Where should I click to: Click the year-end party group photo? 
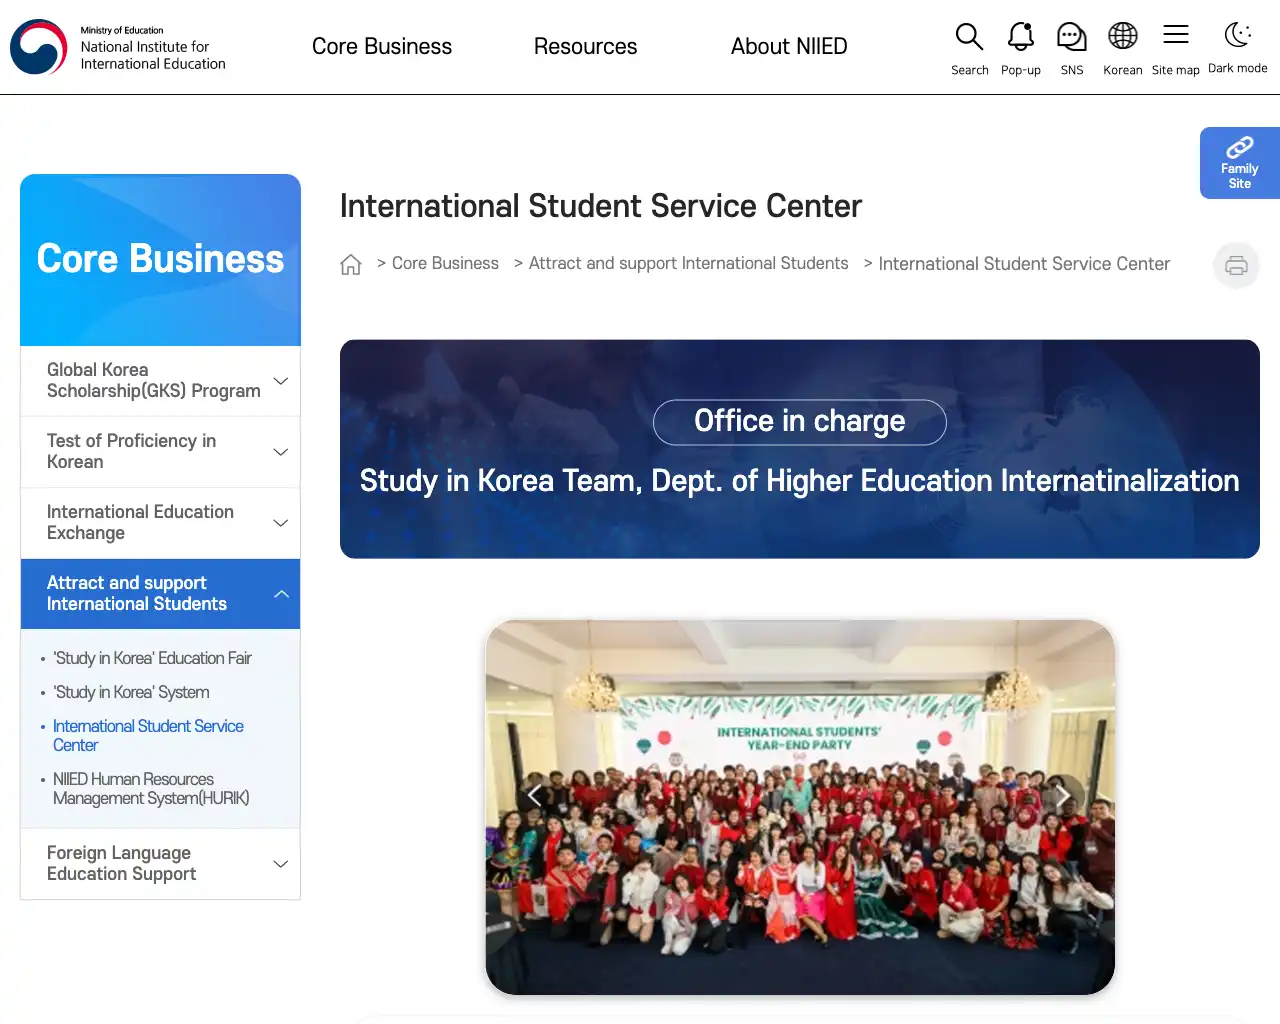[x=800, y=807]
